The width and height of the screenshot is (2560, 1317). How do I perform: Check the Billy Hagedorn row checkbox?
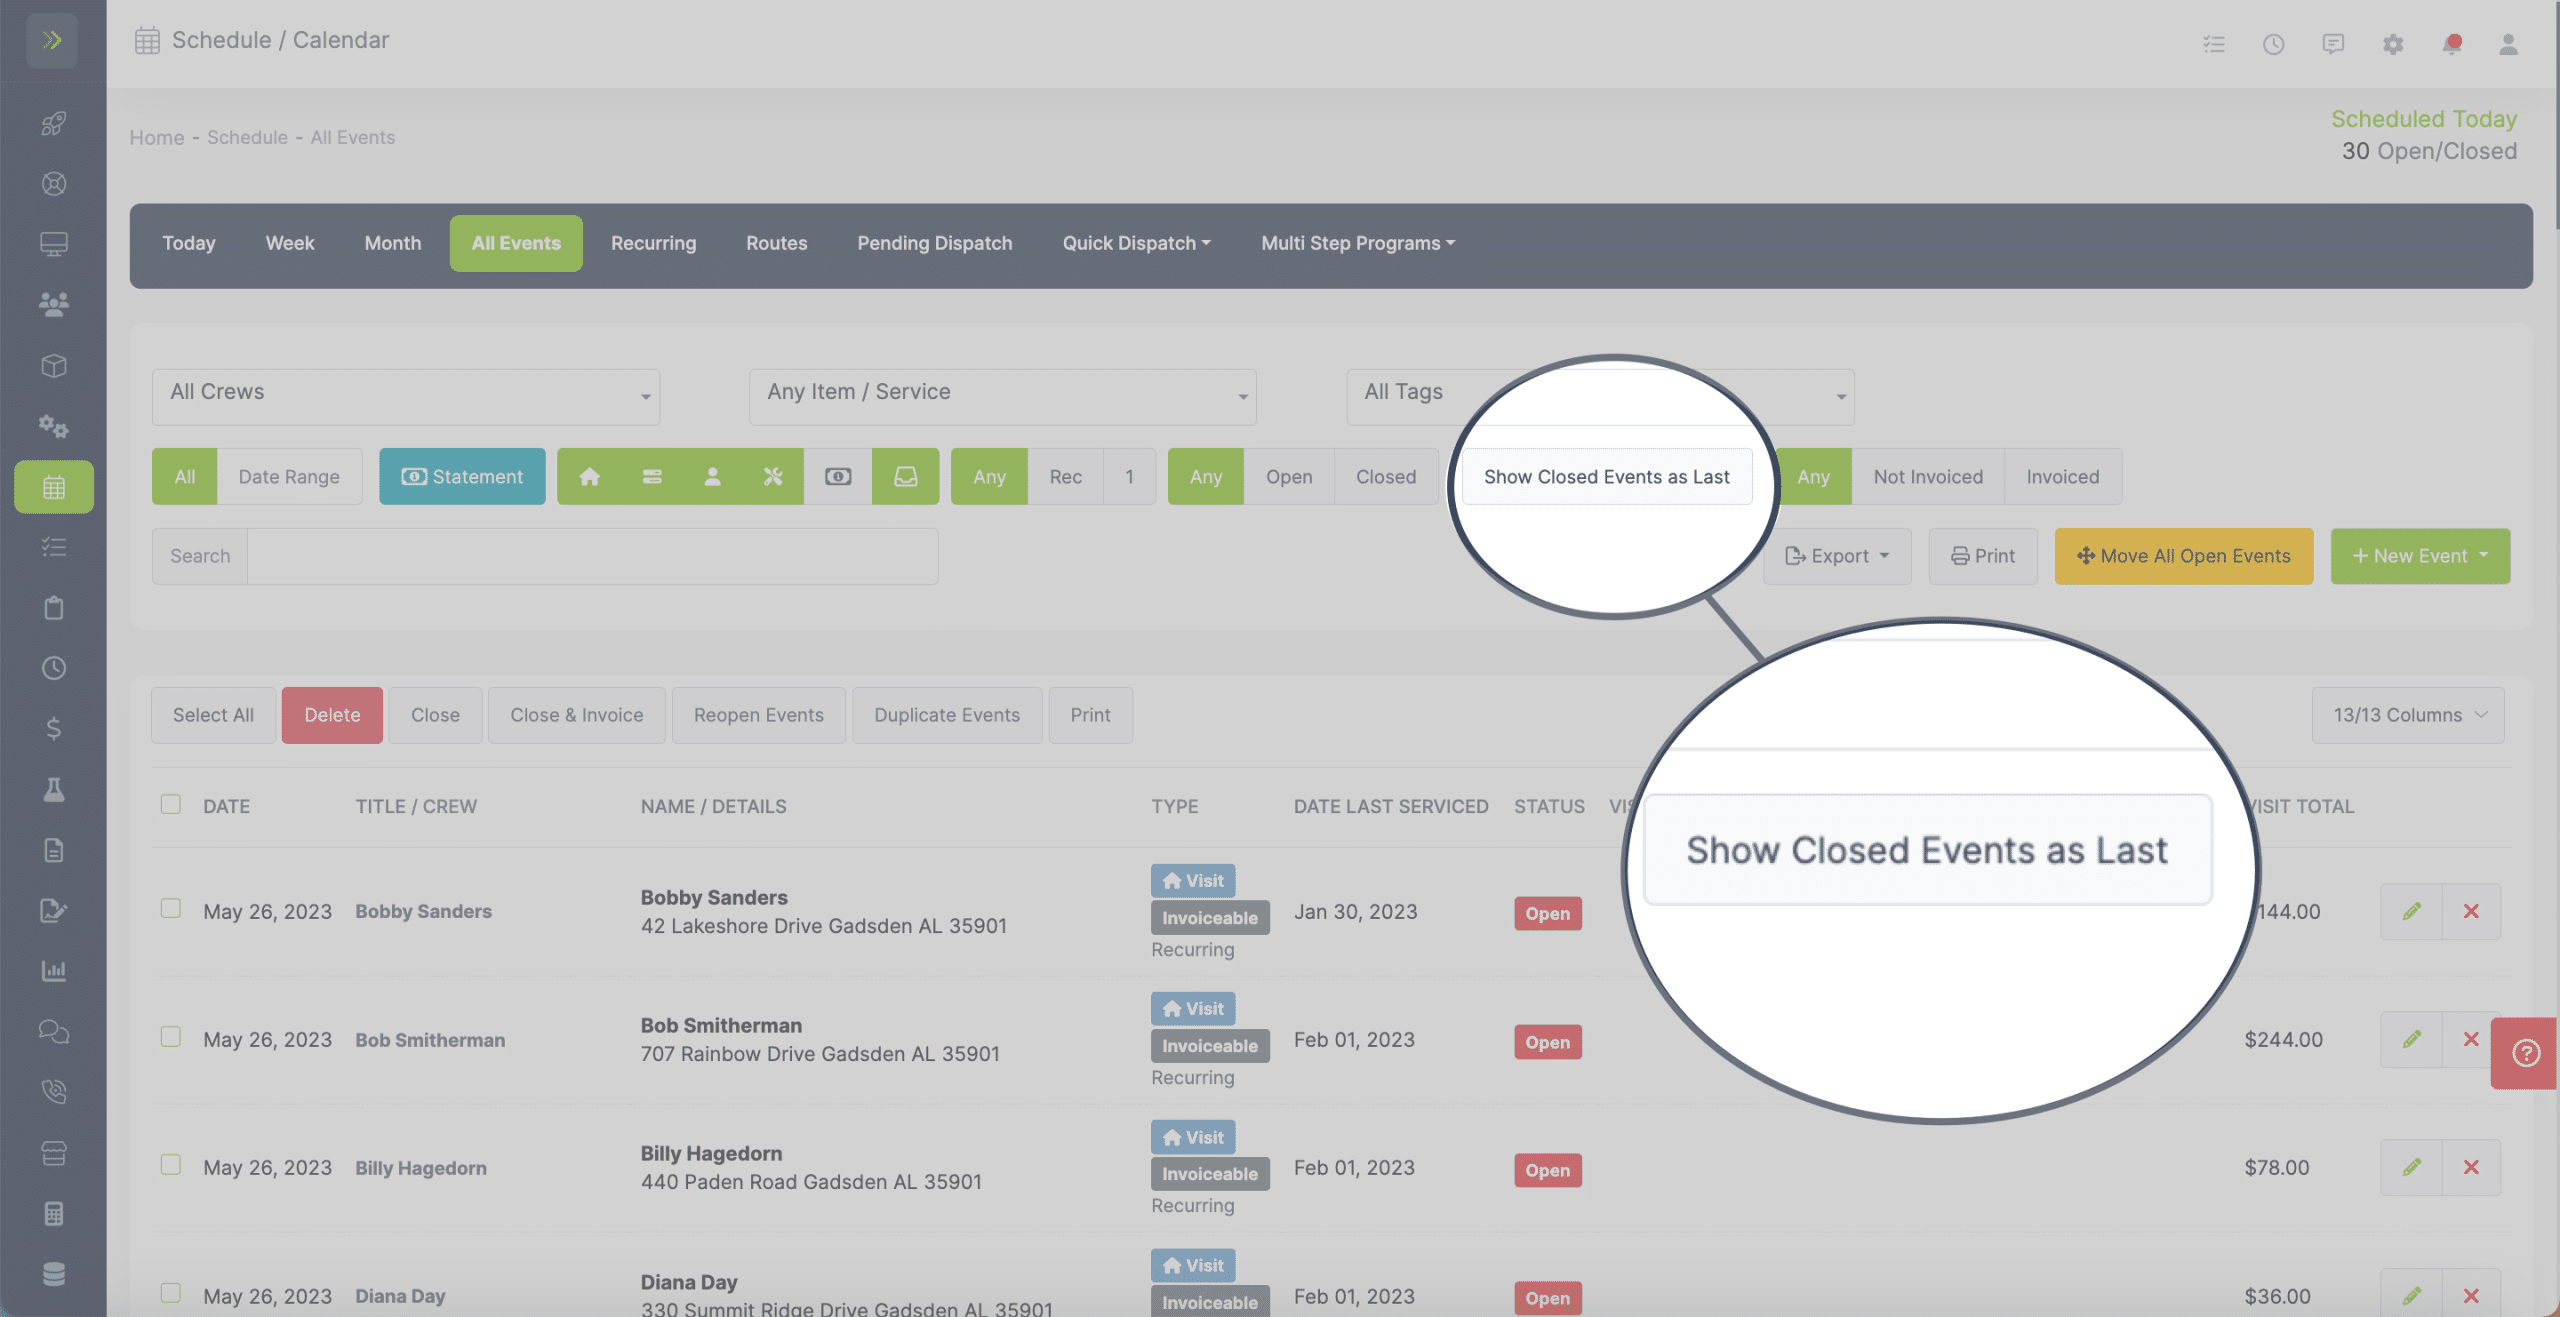[x=171, y=1165]
